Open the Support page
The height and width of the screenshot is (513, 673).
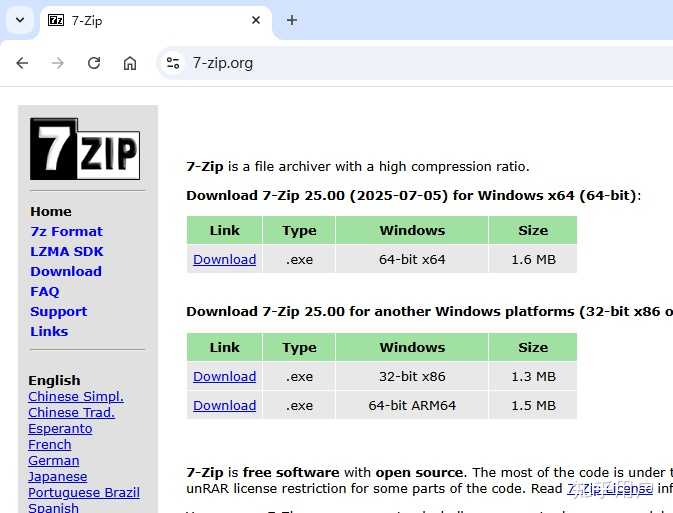tap(58, 311)
